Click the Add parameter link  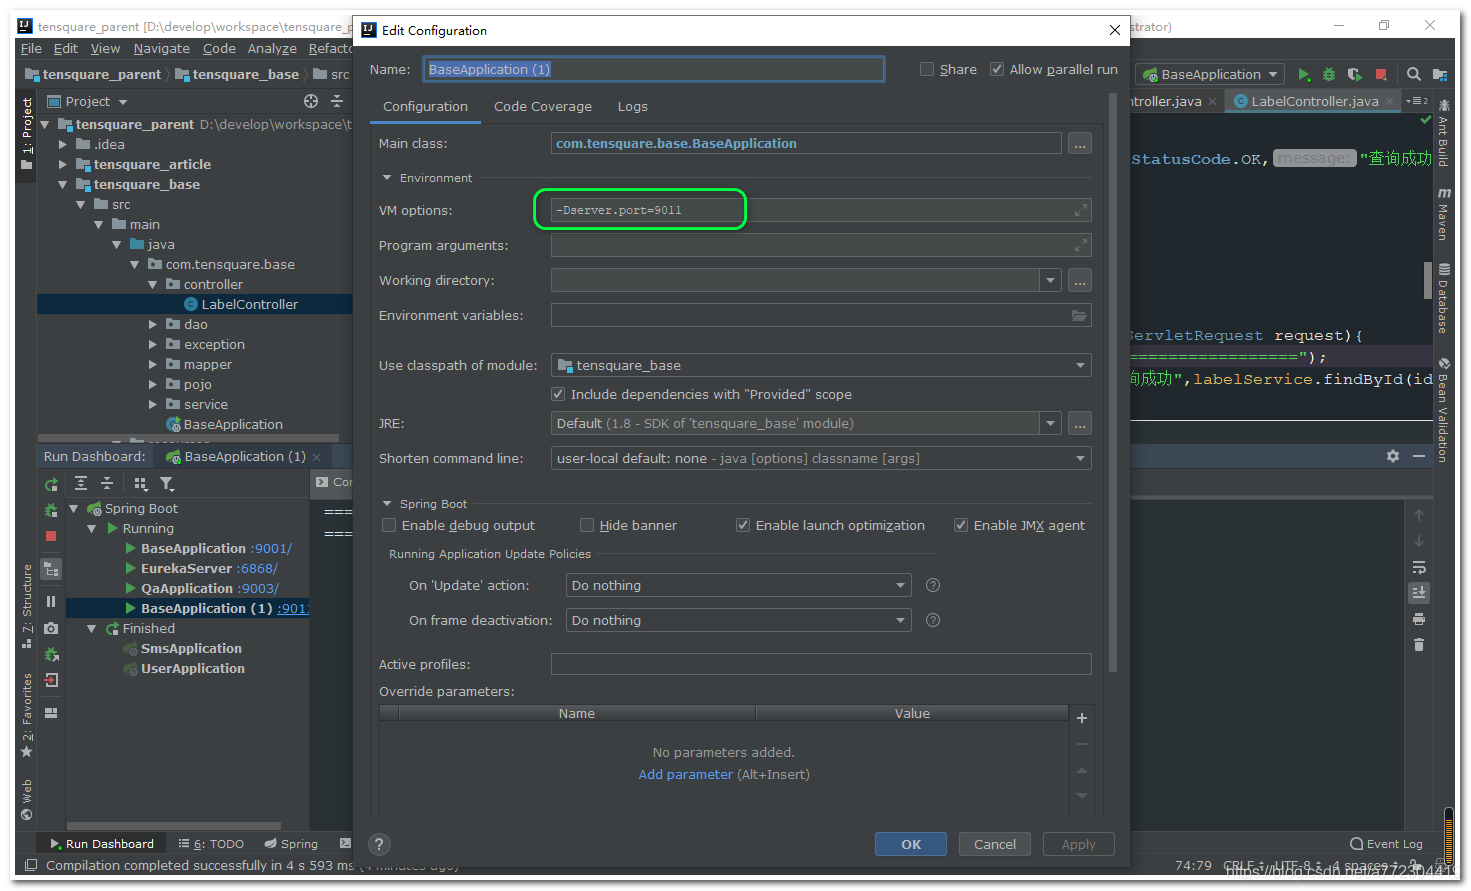coord(685,774)
